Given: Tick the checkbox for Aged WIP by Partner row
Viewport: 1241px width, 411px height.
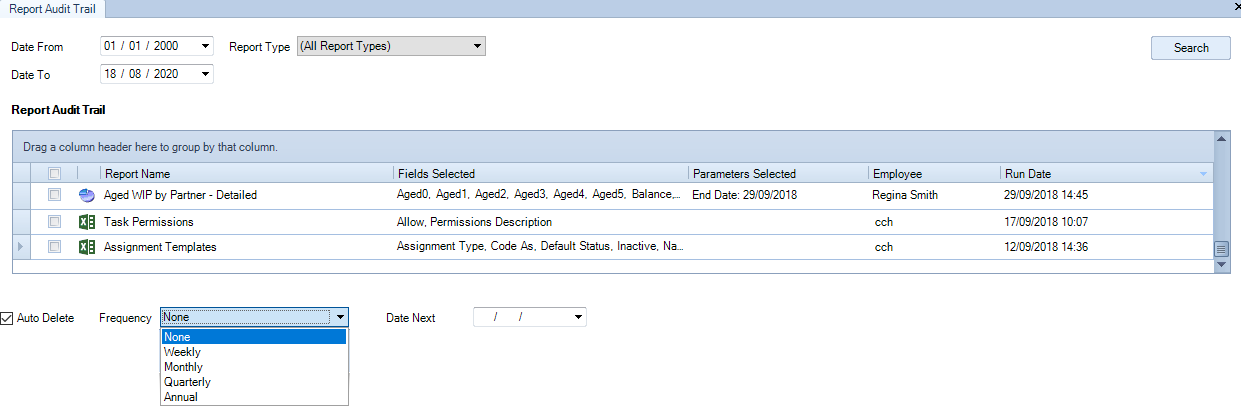Looking at the screenshot, I should (x=55, y=195).
